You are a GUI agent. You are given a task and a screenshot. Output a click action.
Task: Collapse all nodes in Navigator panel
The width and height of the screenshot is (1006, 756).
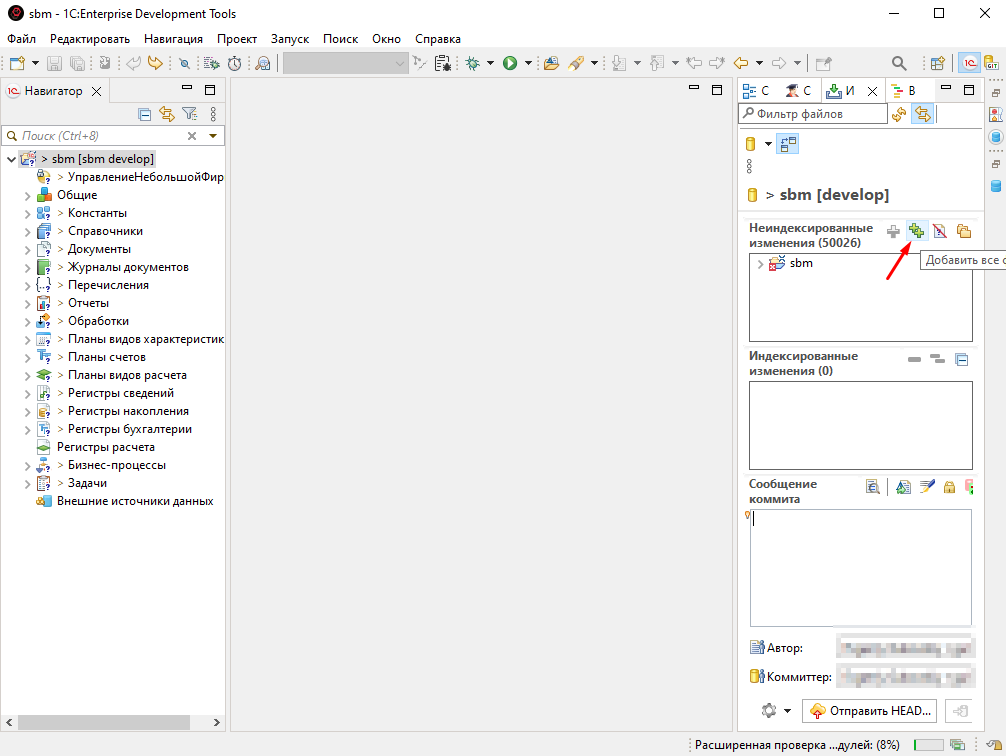click(145, 114)
